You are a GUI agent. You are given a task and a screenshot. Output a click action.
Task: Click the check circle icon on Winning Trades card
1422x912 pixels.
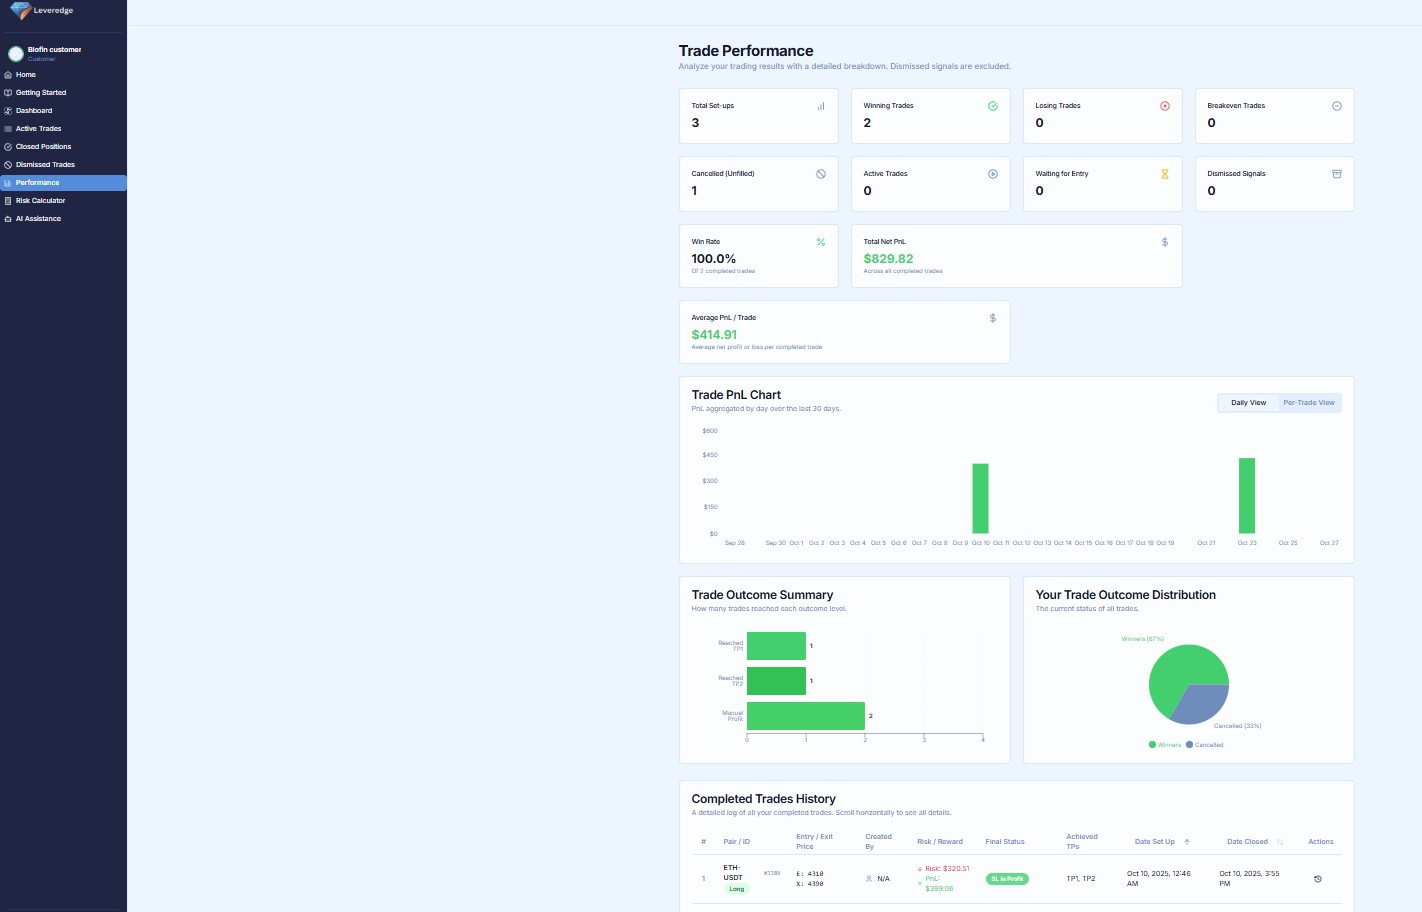pyautogui.click(x=993, y=105)
